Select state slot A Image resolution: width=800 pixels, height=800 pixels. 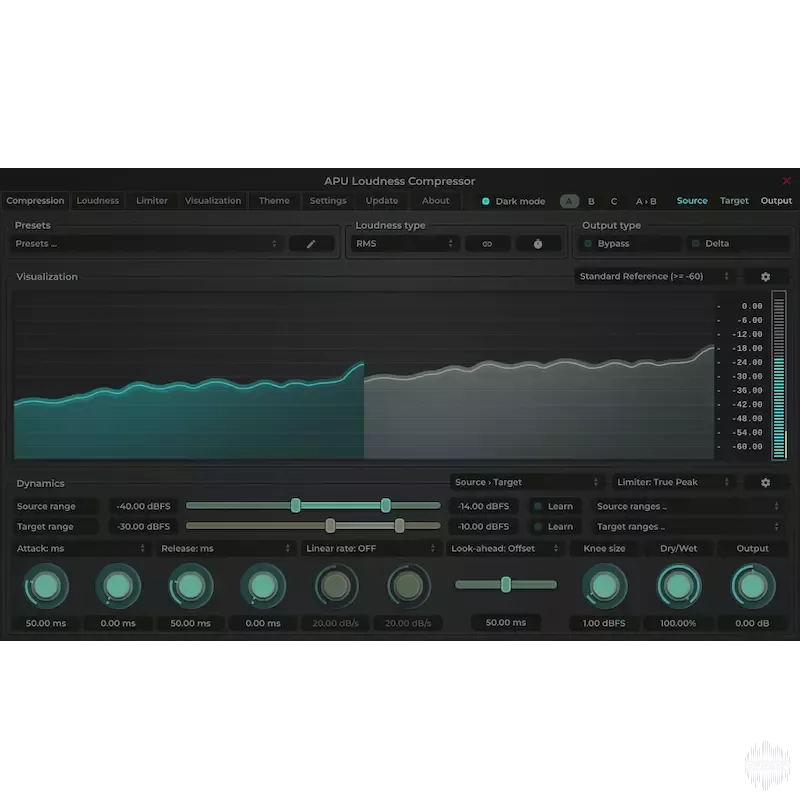tap(569, 201)
